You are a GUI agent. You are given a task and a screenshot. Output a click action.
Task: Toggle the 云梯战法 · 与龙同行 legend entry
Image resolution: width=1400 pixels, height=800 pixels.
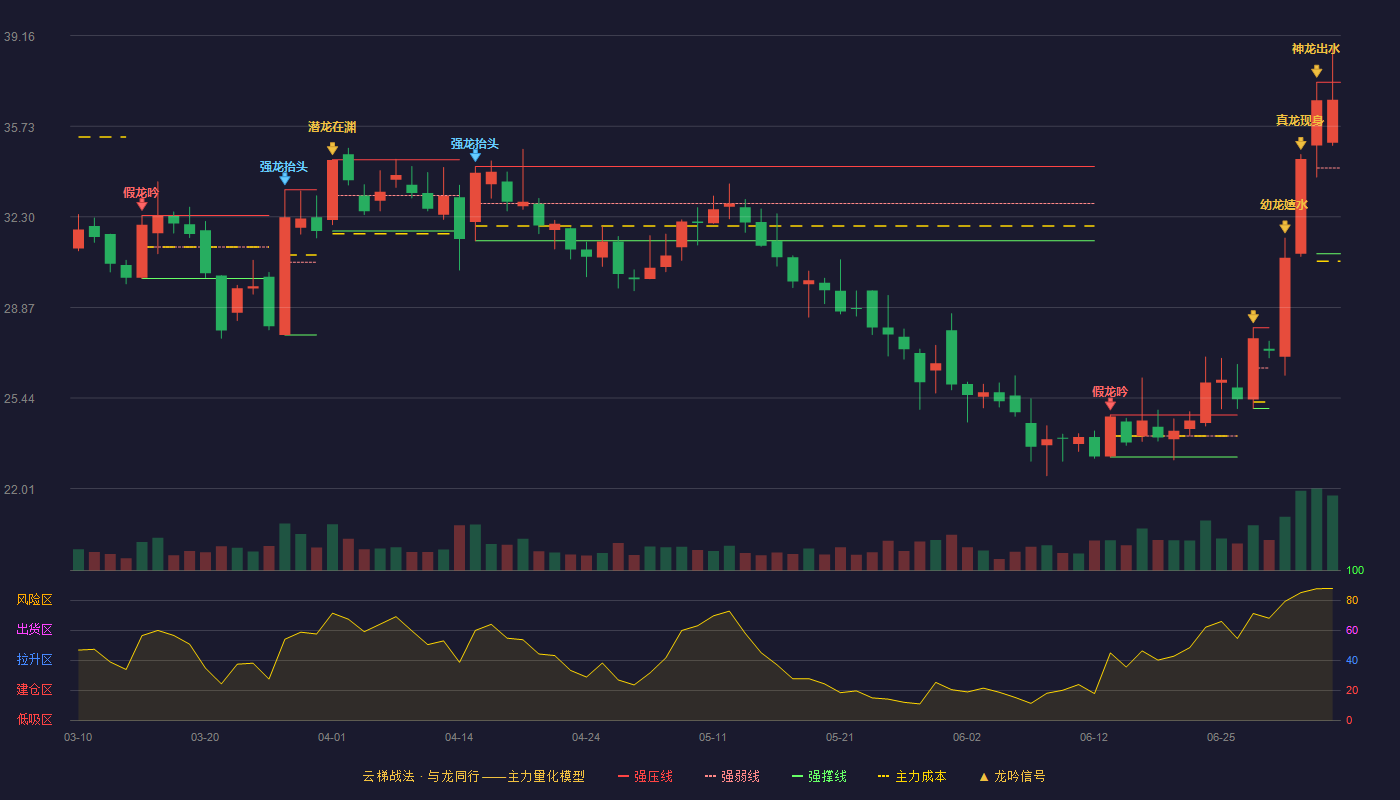[x=473, y=776]
